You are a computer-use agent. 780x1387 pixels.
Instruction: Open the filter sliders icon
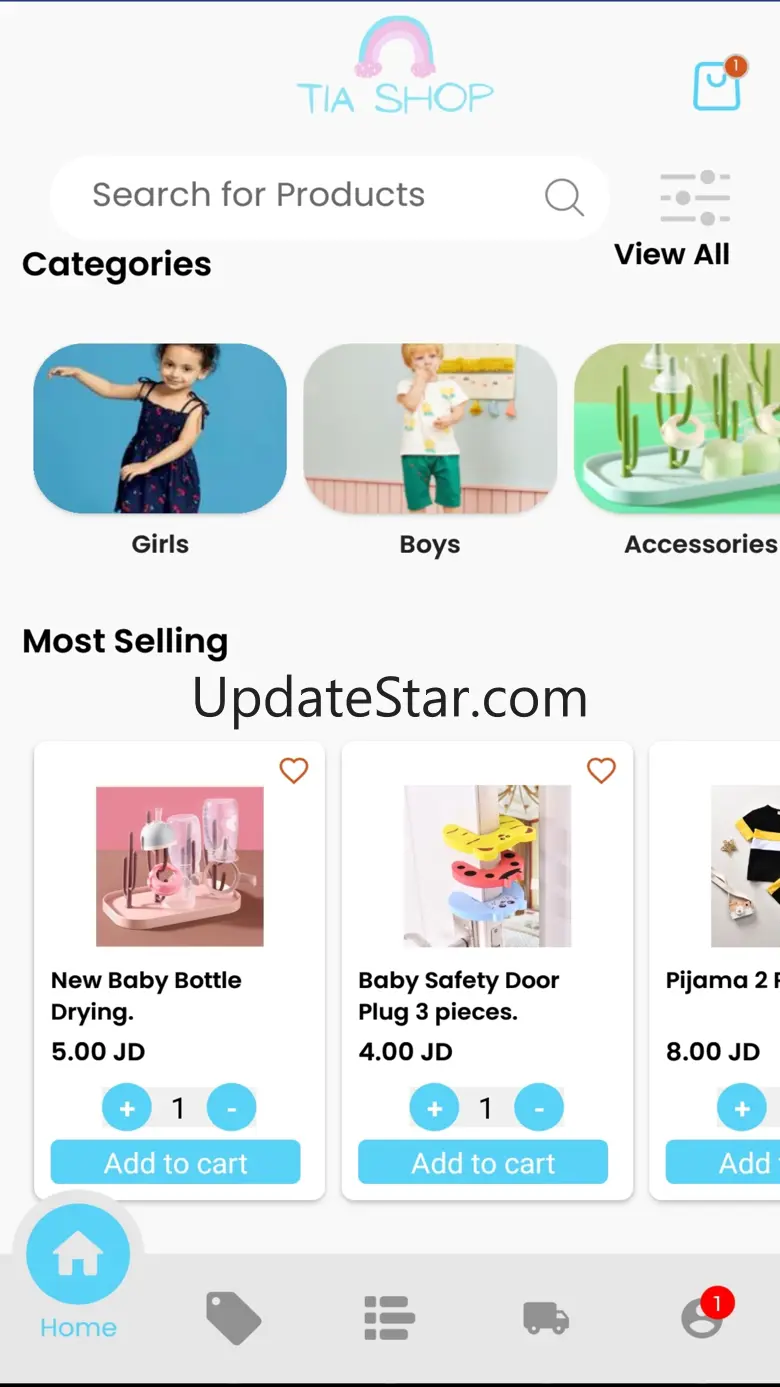pyautogui.click(x=695, y=198)
